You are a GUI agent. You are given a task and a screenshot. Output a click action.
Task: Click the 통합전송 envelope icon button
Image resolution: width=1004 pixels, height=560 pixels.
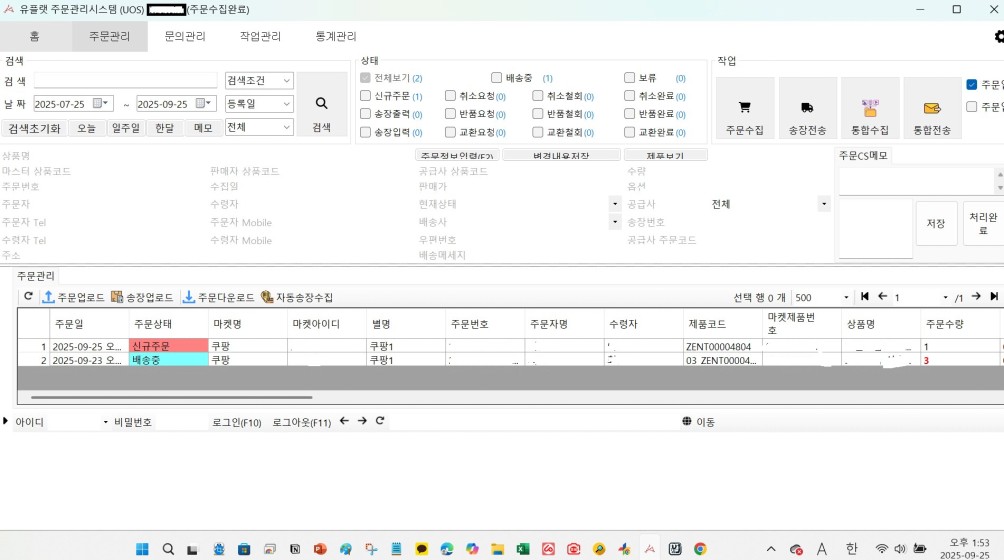[x=932, y=108]
